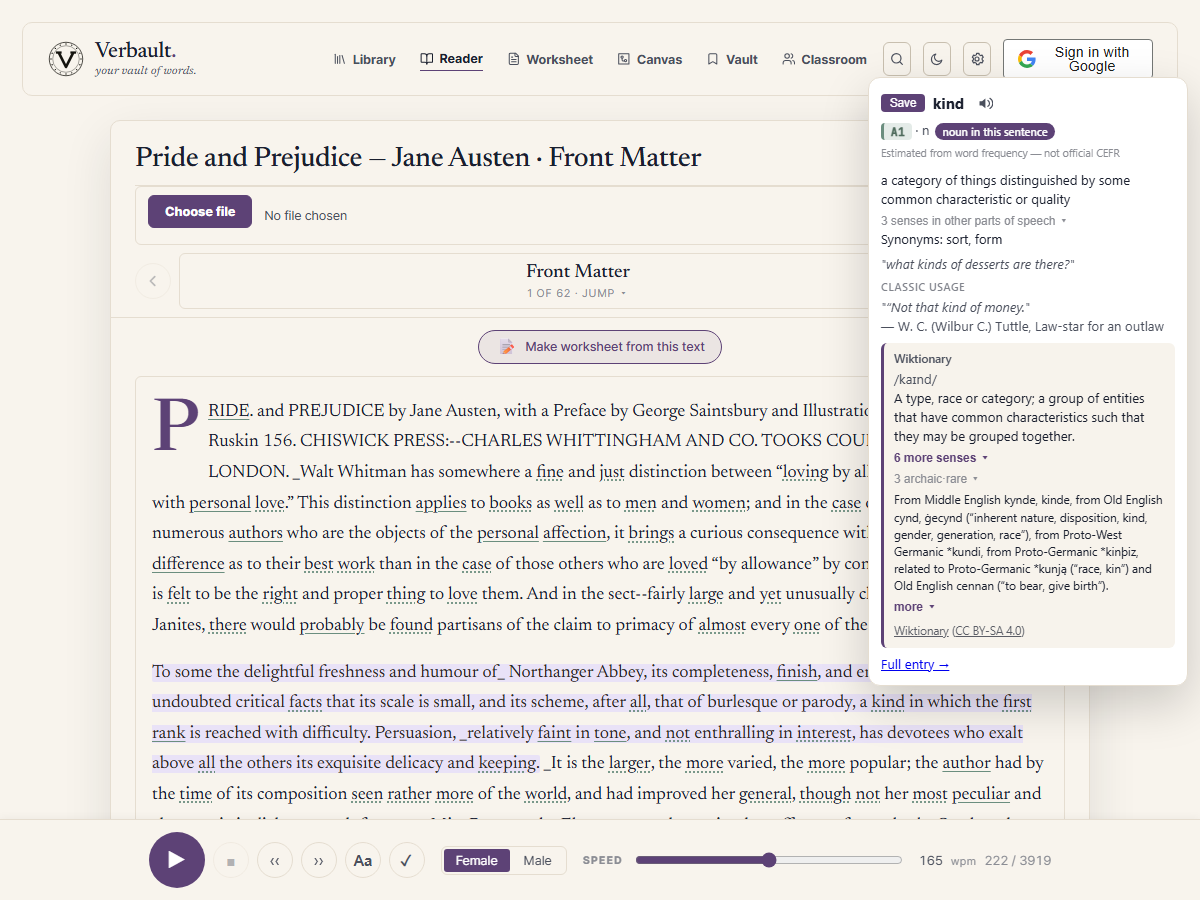Screen dimensions: 1200x900
Task: Click the underlined word 'rank'
Action: pos(169,733)
